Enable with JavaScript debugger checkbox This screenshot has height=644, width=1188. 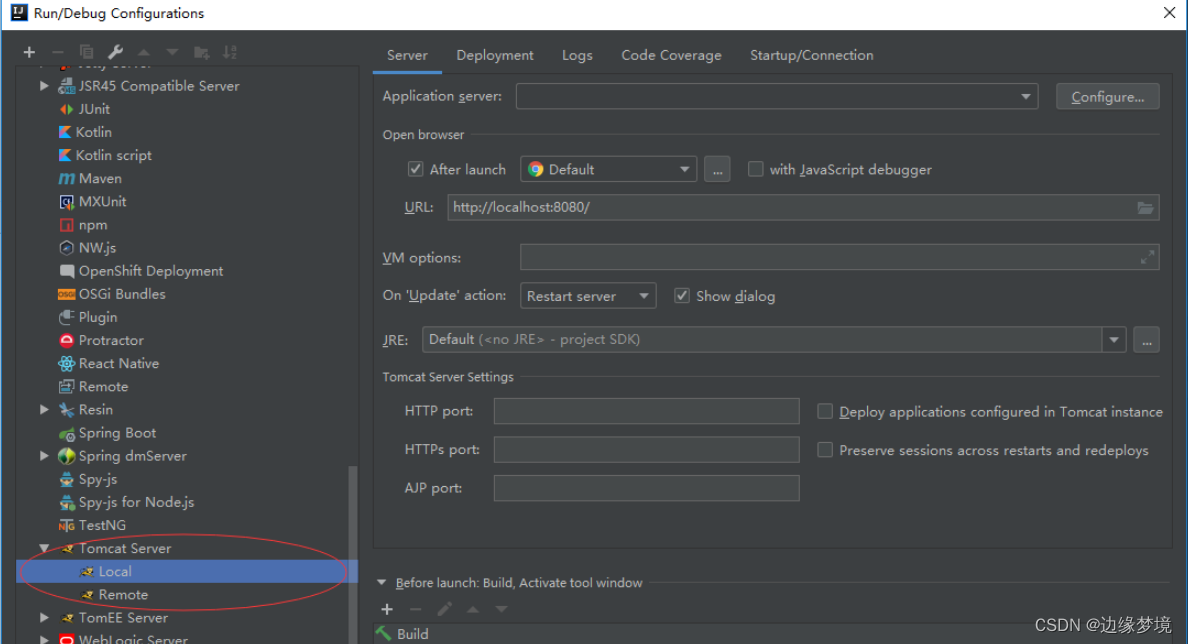[x=755, y=169]
